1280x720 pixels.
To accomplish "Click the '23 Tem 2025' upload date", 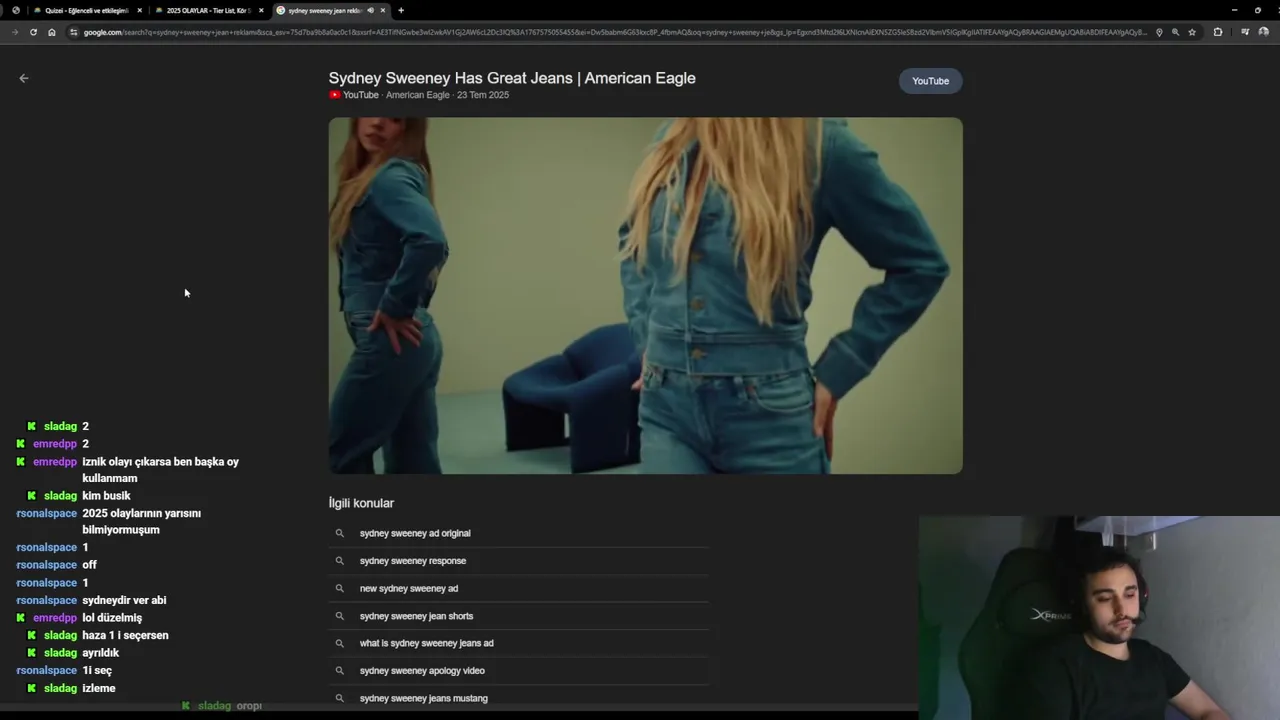I will [483, 95].
